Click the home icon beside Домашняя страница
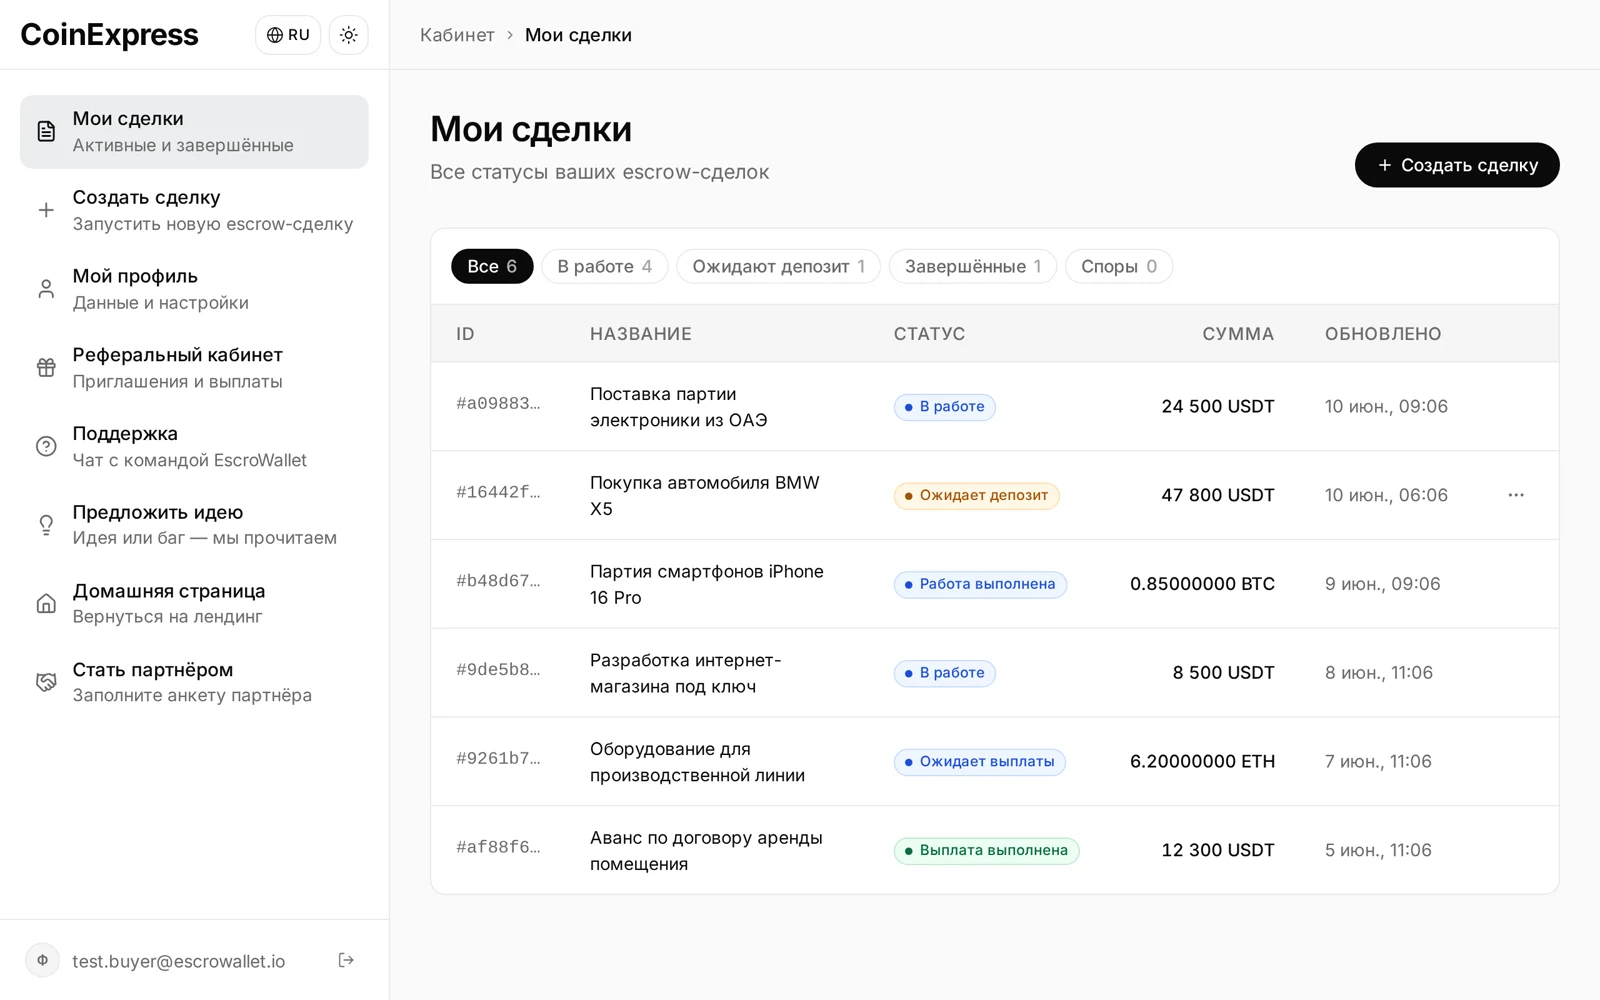 click(46, 603)
